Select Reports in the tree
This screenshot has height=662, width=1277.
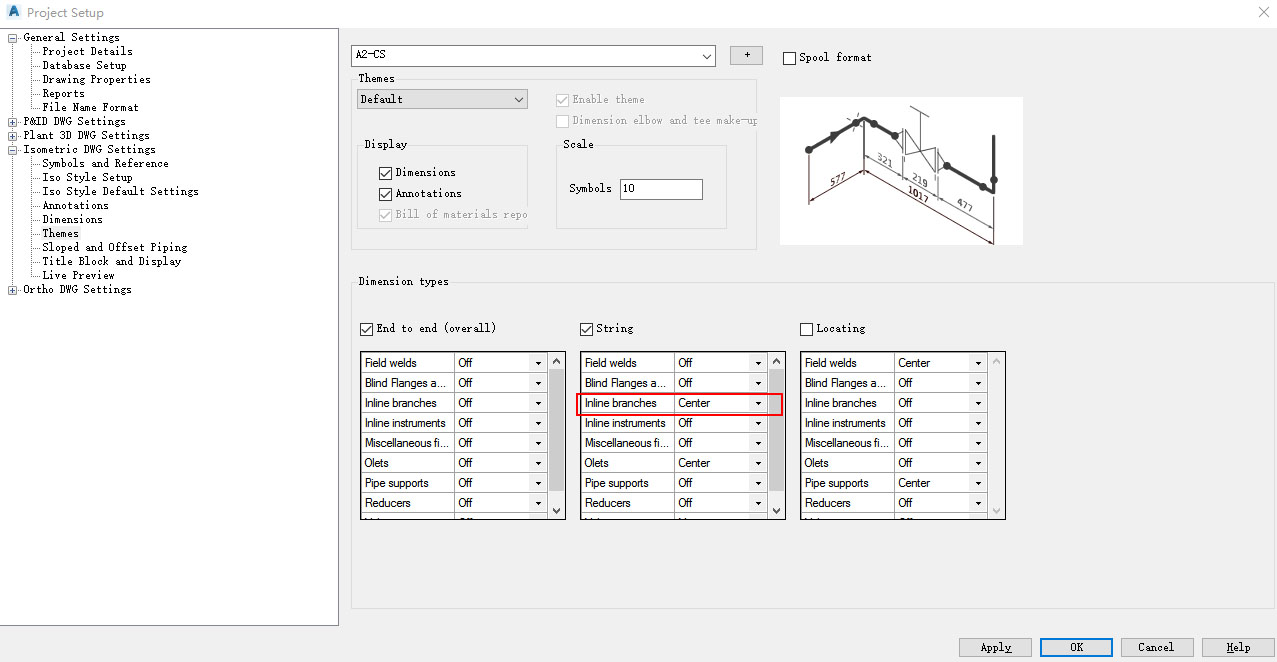63,94
